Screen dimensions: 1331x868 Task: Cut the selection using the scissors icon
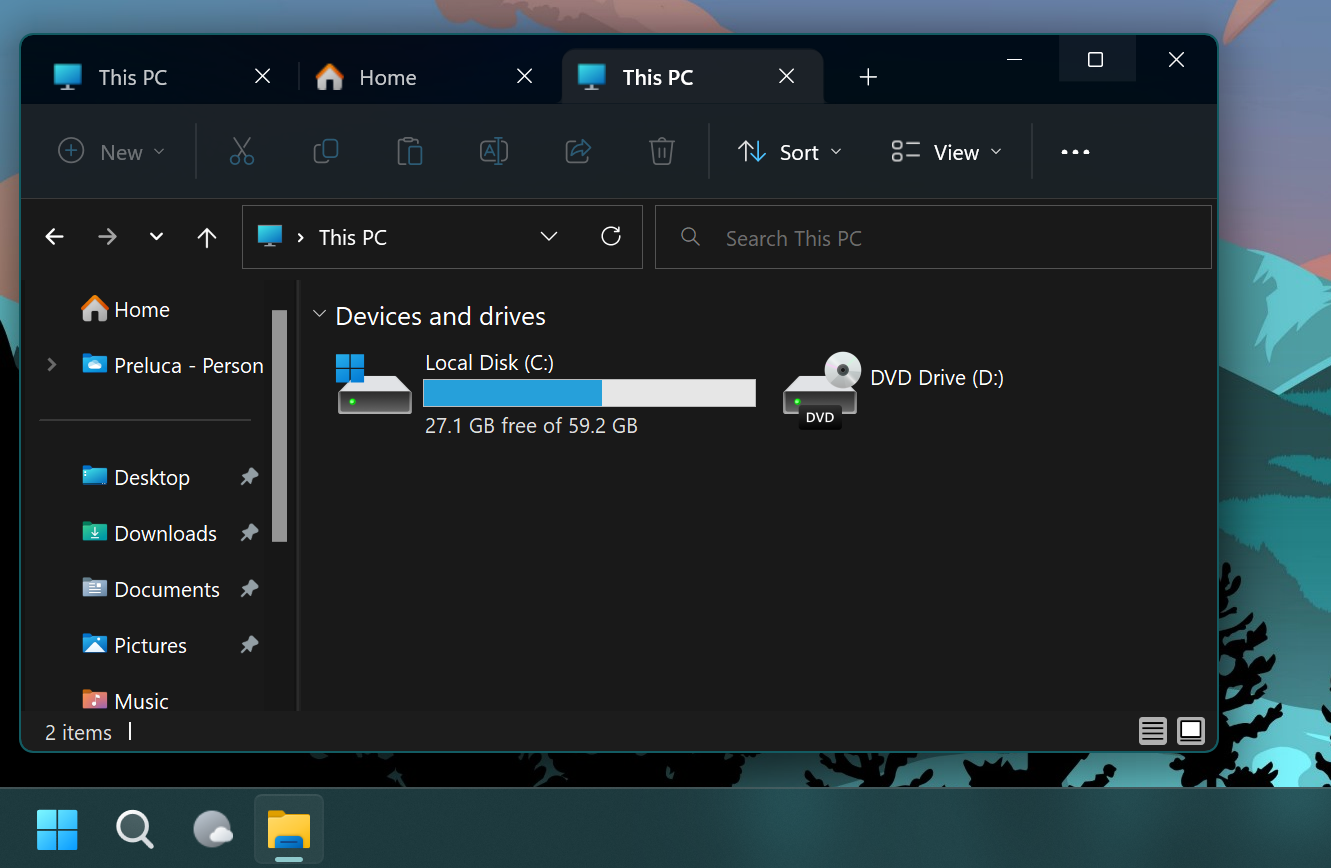242,151
